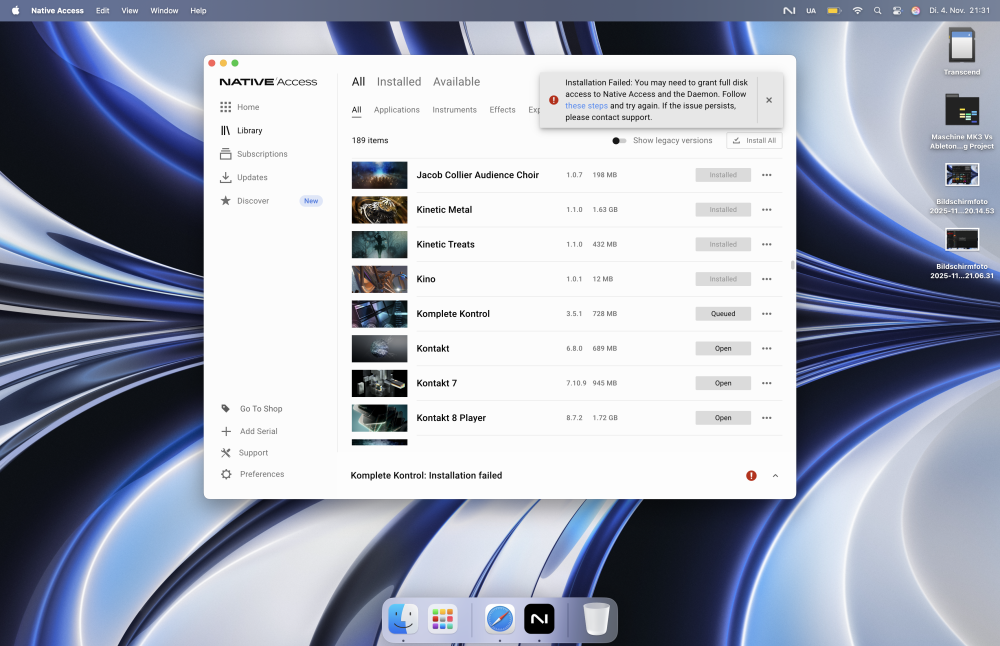Click the Add Serial plus icon

(226, 431)
